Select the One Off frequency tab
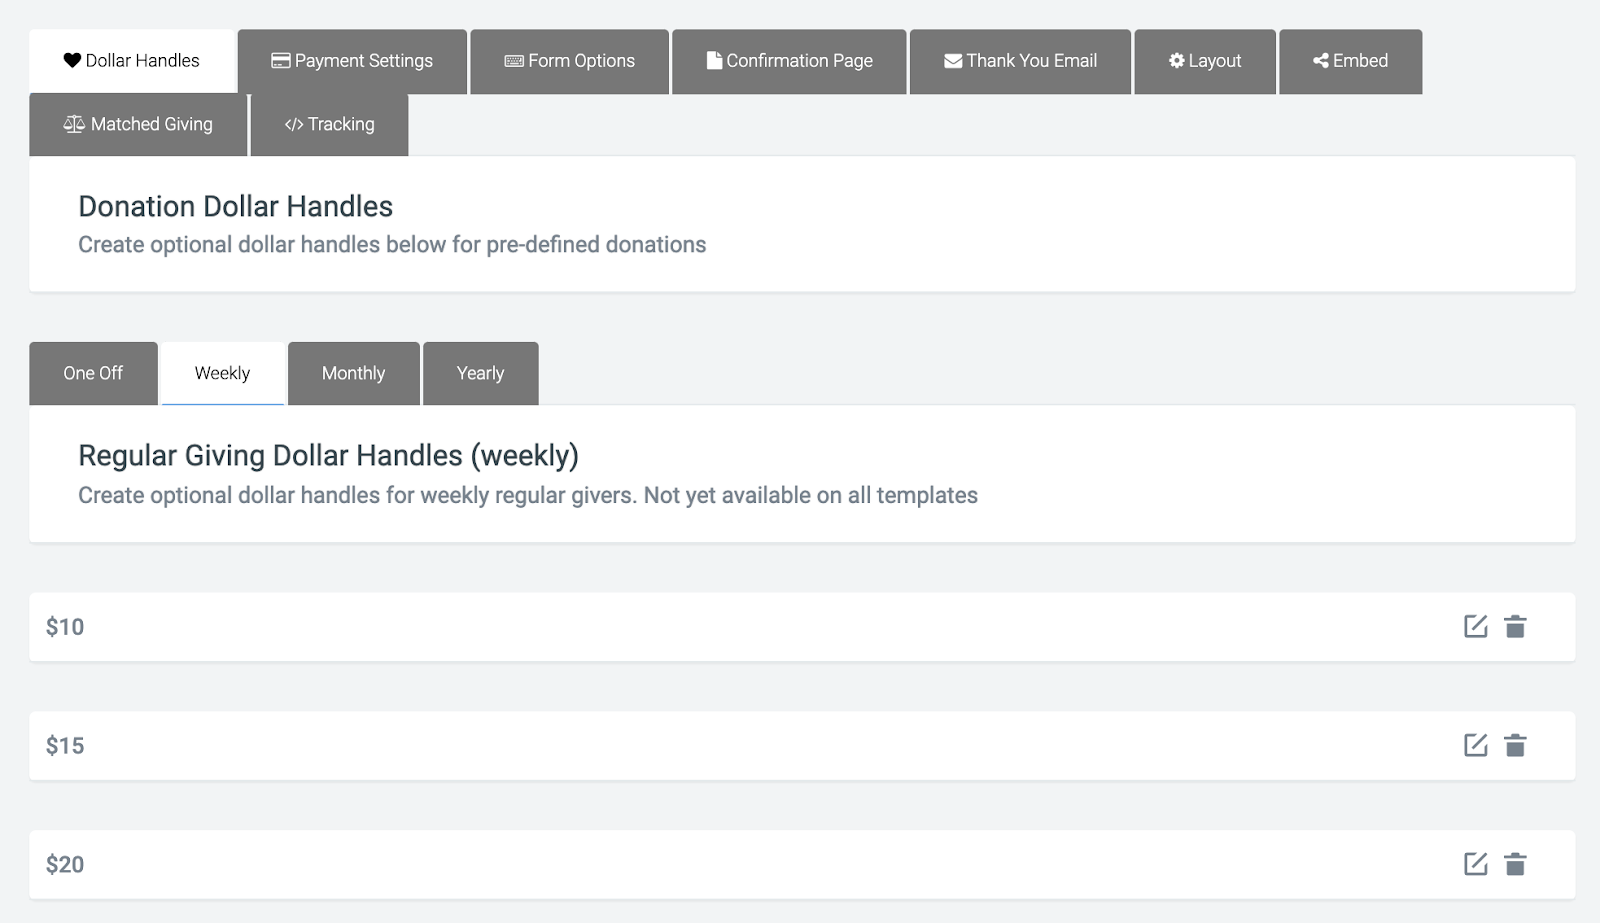 (x=93, y=373)
